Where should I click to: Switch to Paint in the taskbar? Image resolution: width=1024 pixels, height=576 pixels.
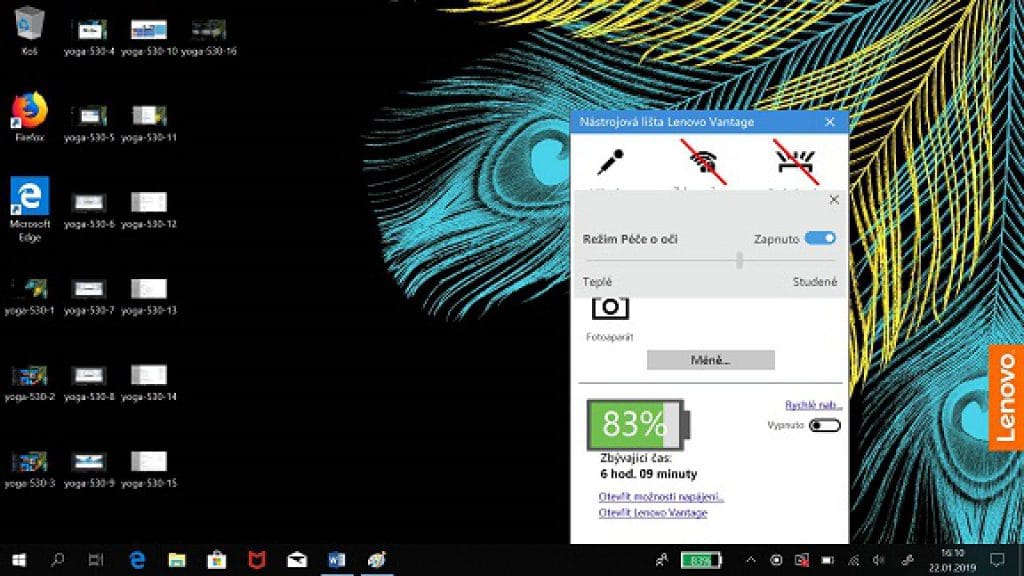pyautogui.click(x=377, y=560)
